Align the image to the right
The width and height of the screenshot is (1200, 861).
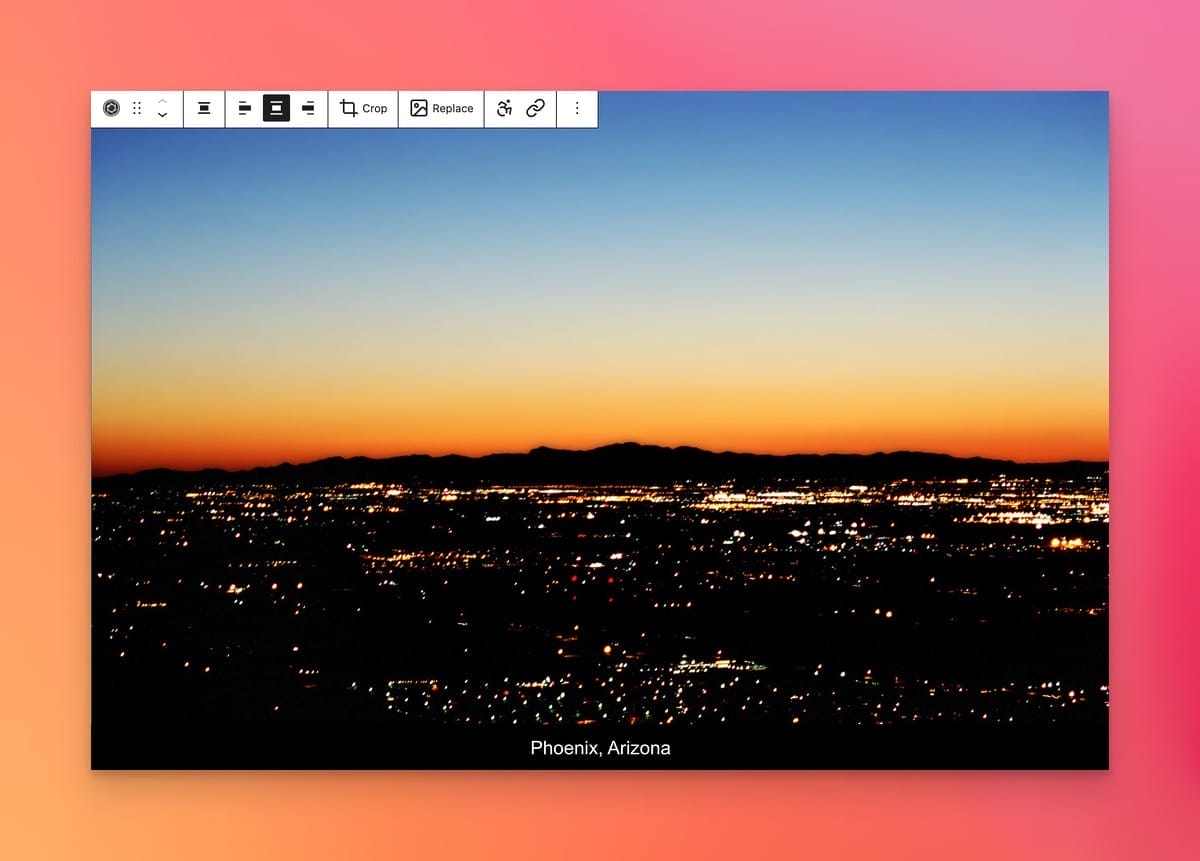(x=308, y=108)
